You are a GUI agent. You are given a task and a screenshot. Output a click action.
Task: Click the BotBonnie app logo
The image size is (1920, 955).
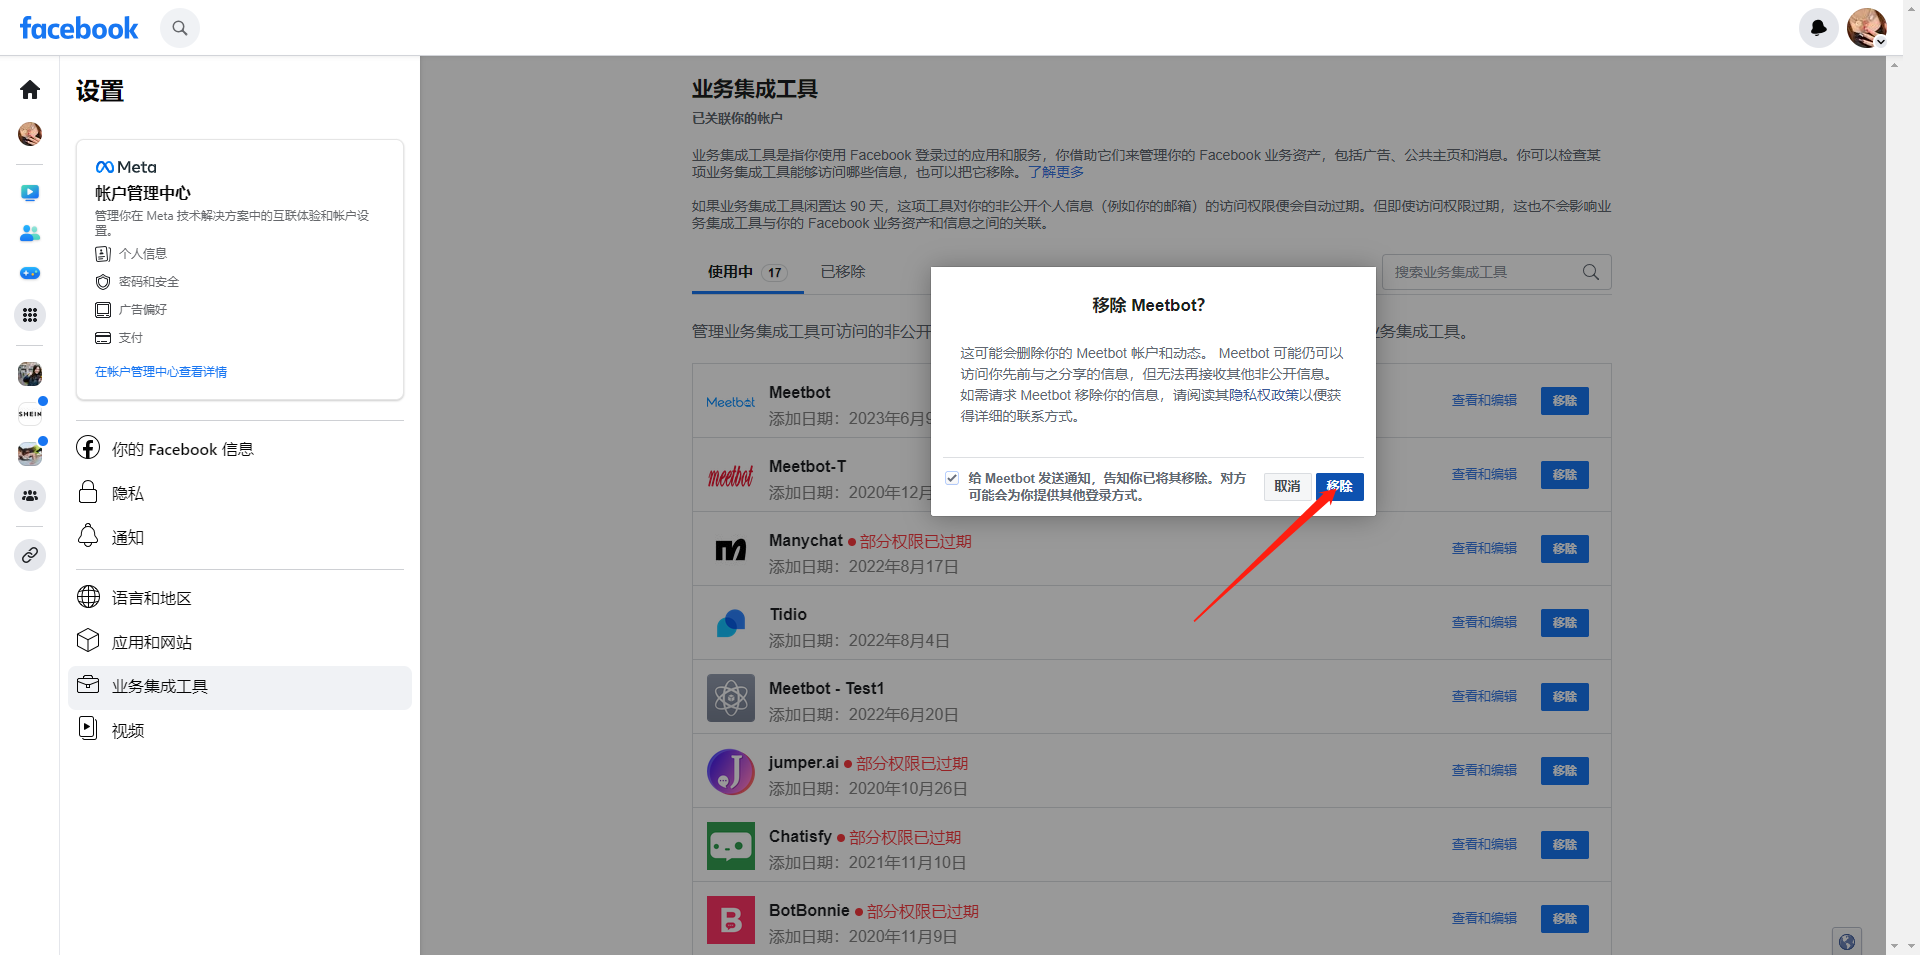731,920
